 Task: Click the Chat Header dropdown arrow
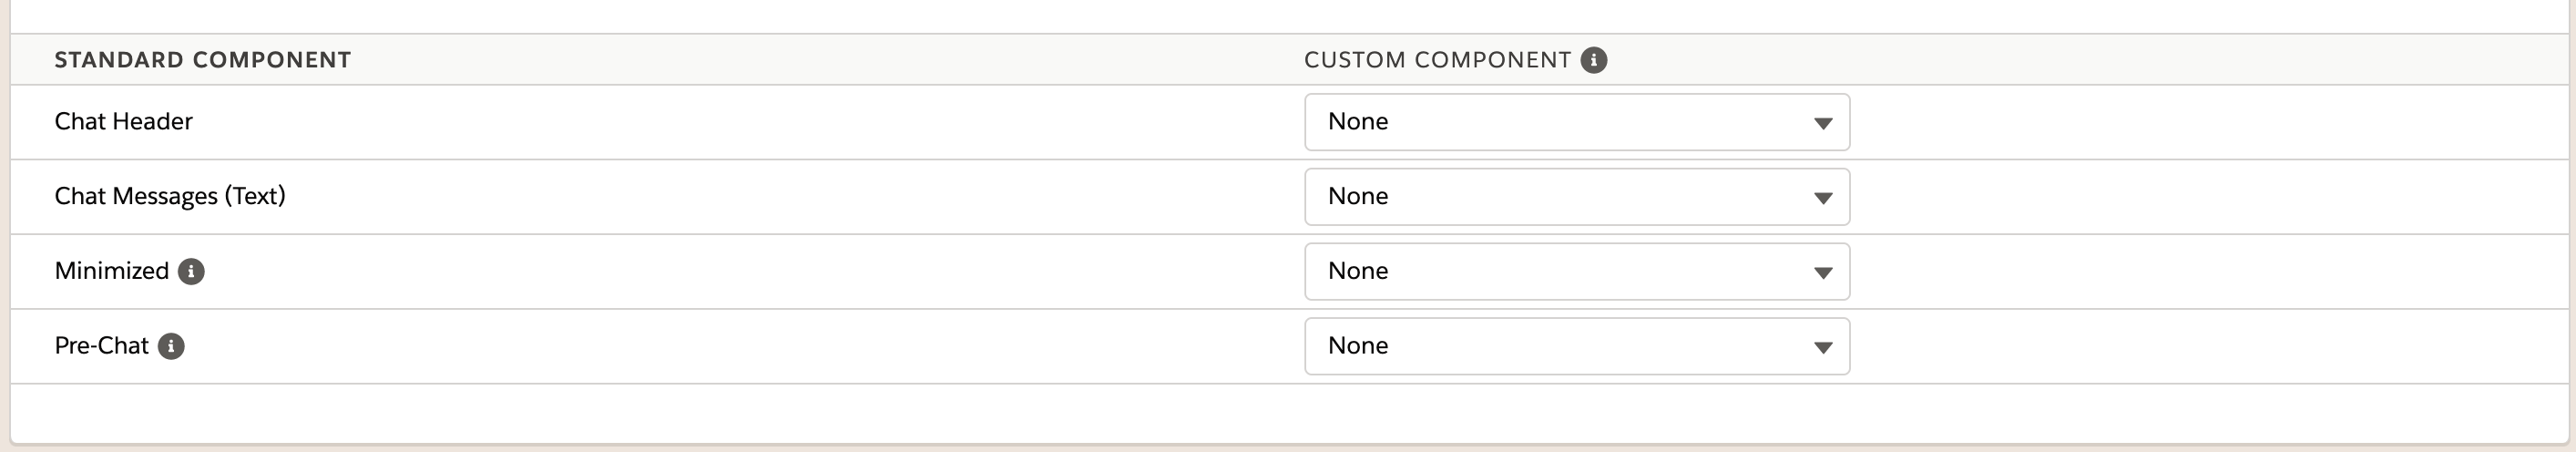tap(1822, 123)
